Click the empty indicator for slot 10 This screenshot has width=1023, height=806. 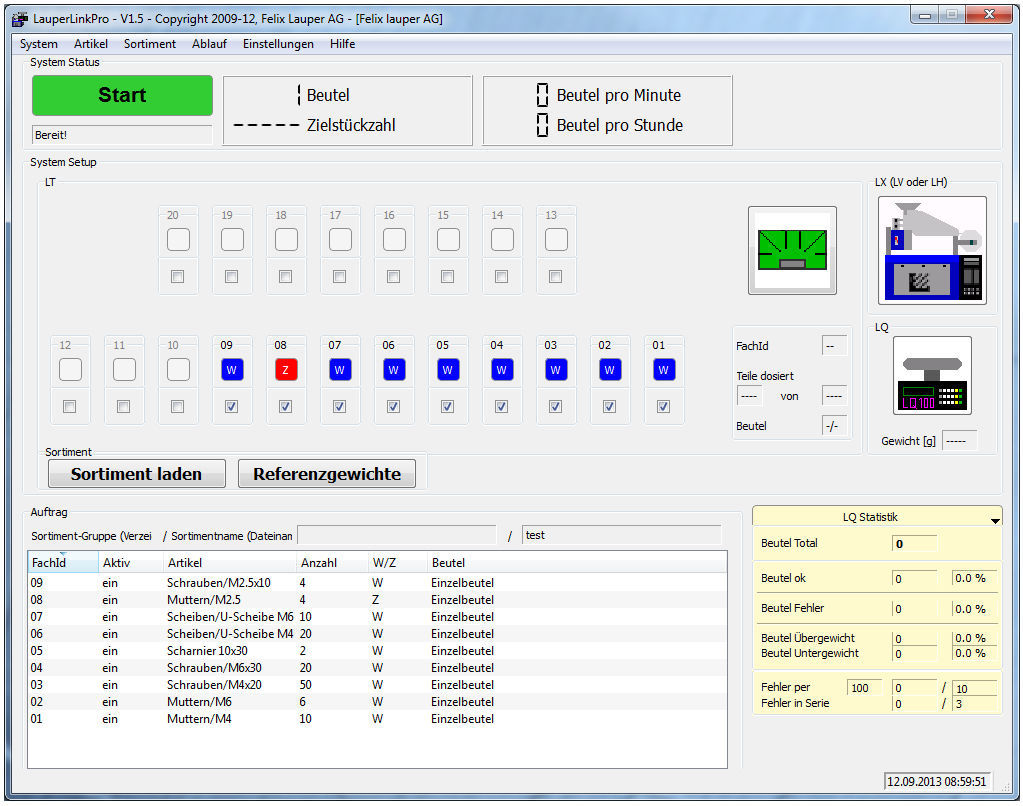pos(178,369)
